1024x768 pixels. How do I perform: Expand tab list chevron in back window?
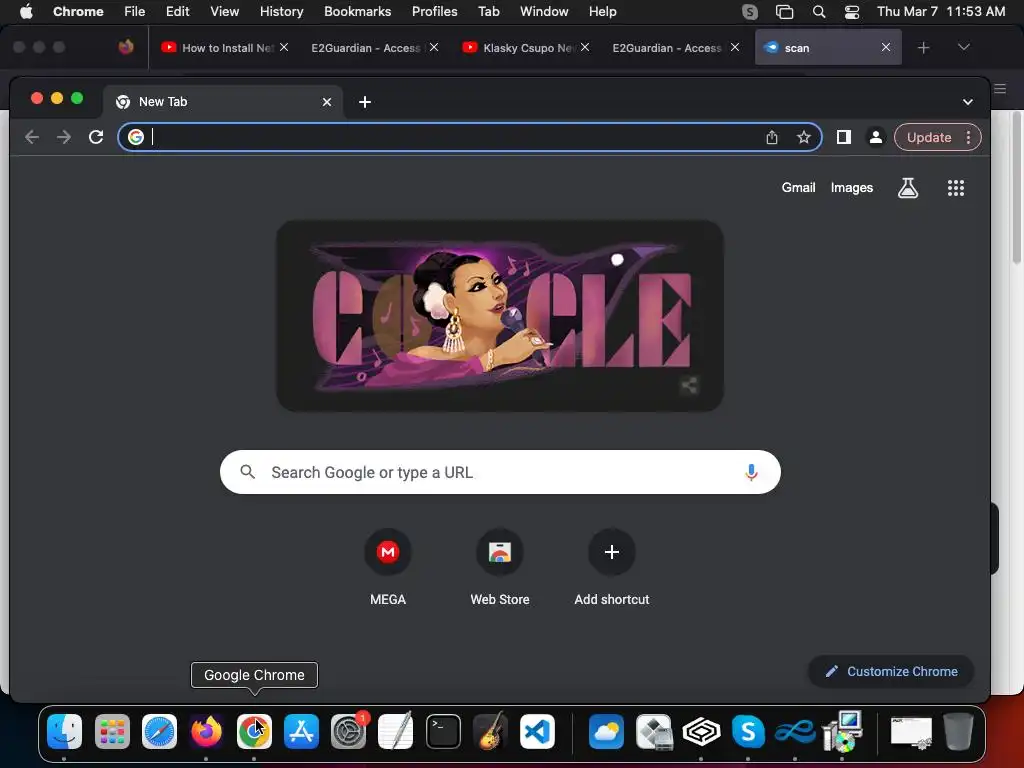point(963,47)
